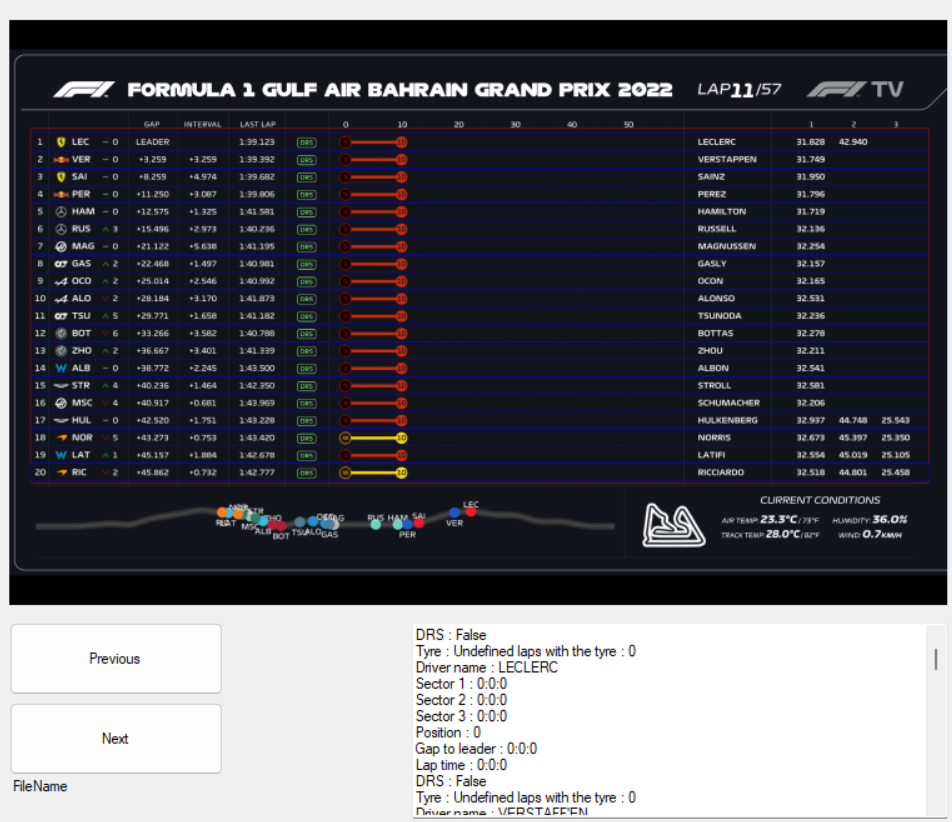Click the LAP 11/57 counter
Viewport: 952px width, 822px height.
(739, 90)
